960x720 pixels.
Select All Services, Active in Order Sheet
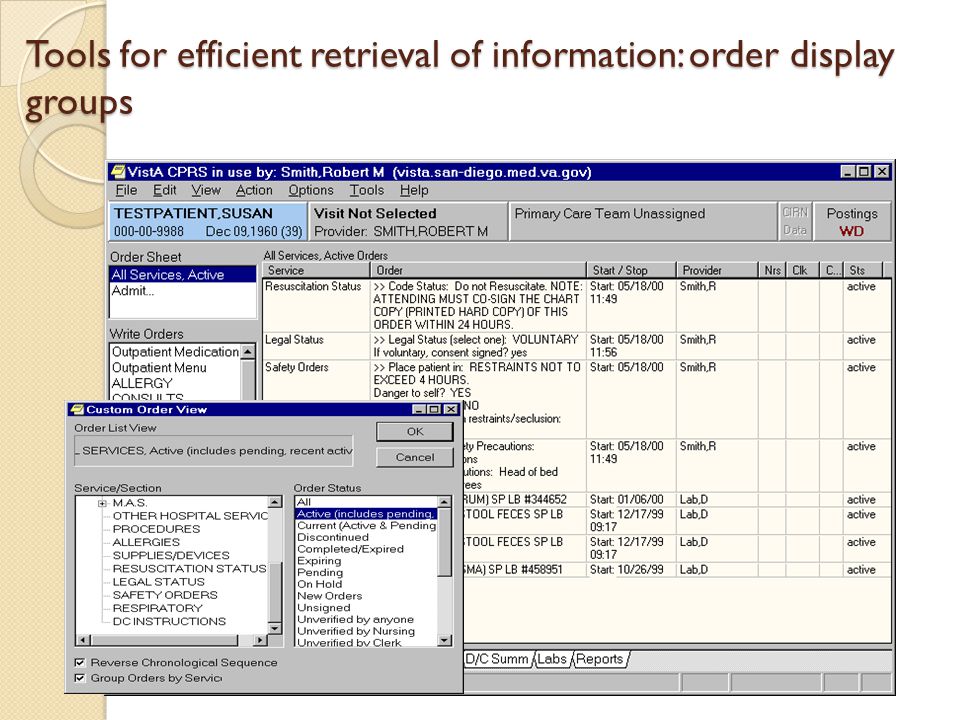coord(182,275)
